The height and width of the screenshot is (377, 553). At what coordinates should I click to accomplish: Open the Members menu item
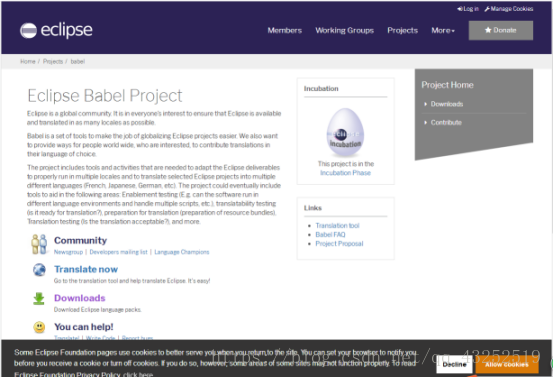coord(285,30)
